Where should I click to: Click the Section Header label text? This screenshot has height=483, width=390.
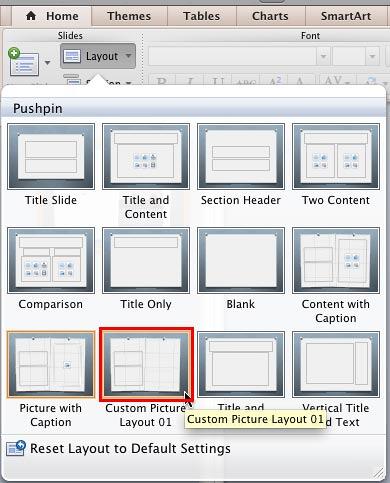(241, 200)
